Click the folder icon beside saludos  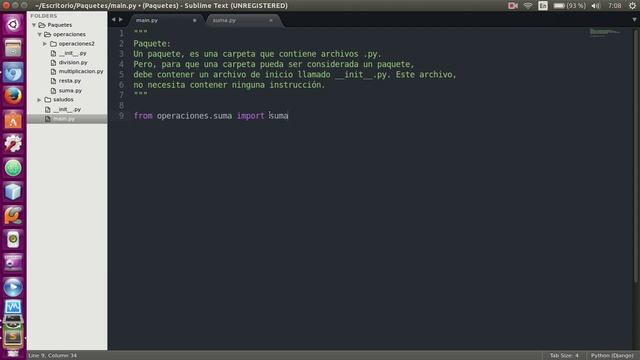tap(48, 100)
